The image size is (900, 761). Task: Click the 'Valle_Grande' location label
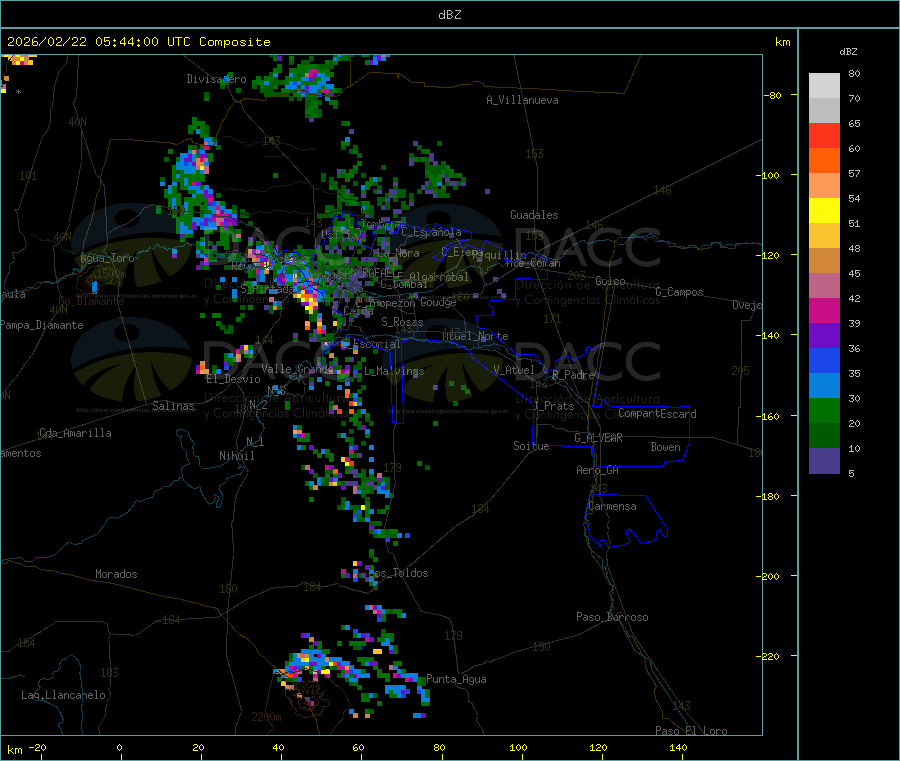point(297,369)
